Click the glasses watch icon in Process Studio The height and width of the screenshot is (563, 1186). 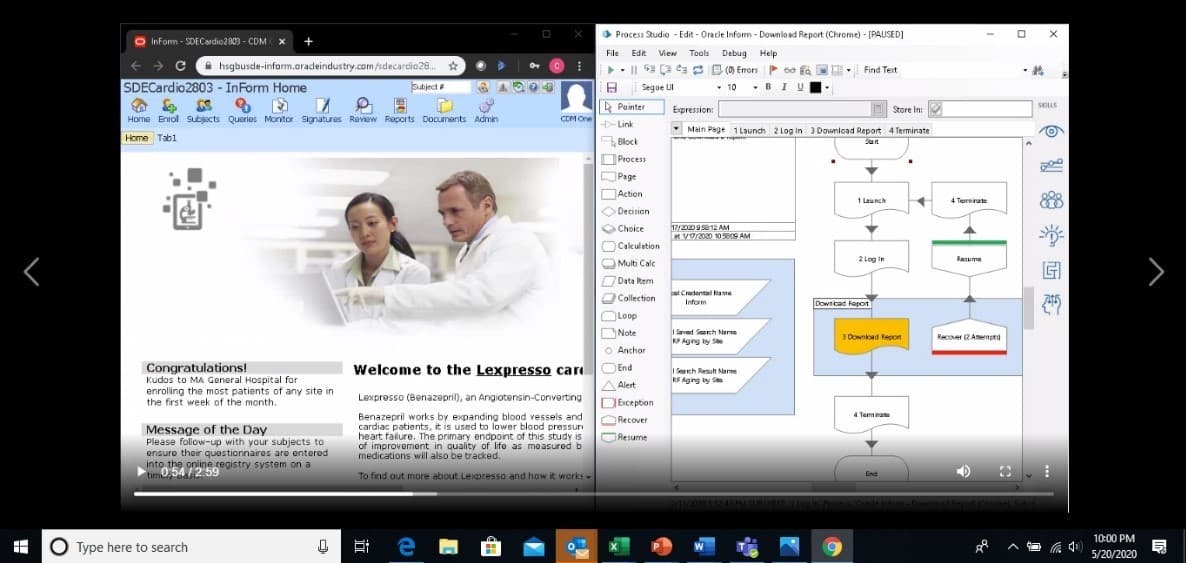pyautogui.click(x=791, y=70)
